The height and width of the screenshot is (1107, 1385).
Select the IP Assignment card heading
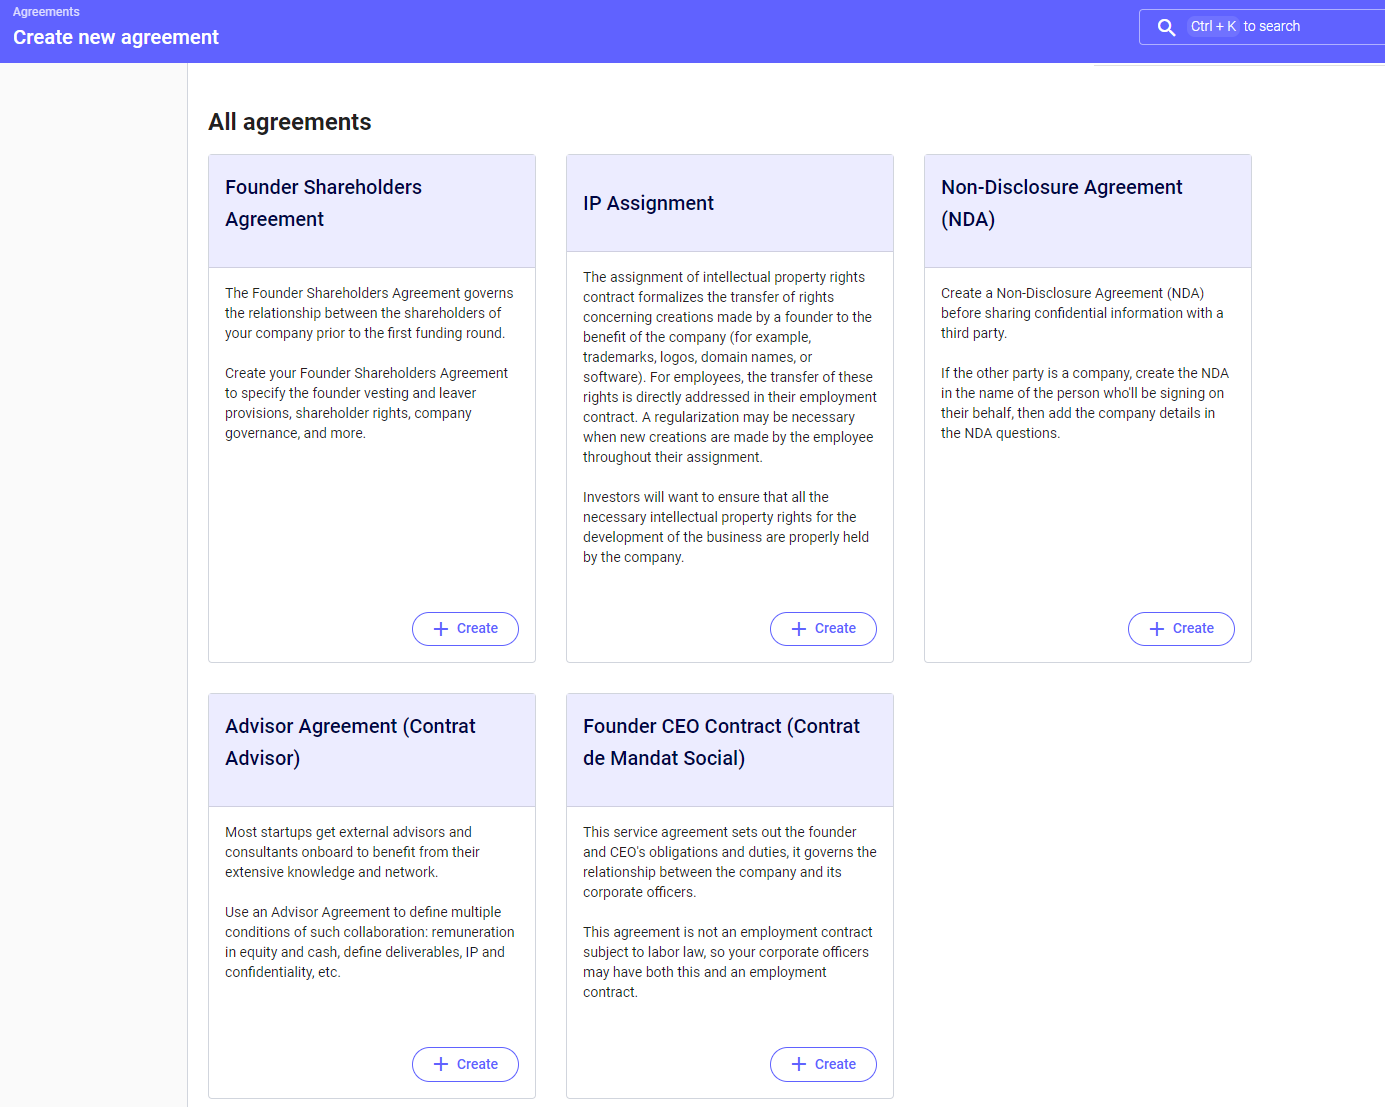pyautogui.click(x=648, y=203)
